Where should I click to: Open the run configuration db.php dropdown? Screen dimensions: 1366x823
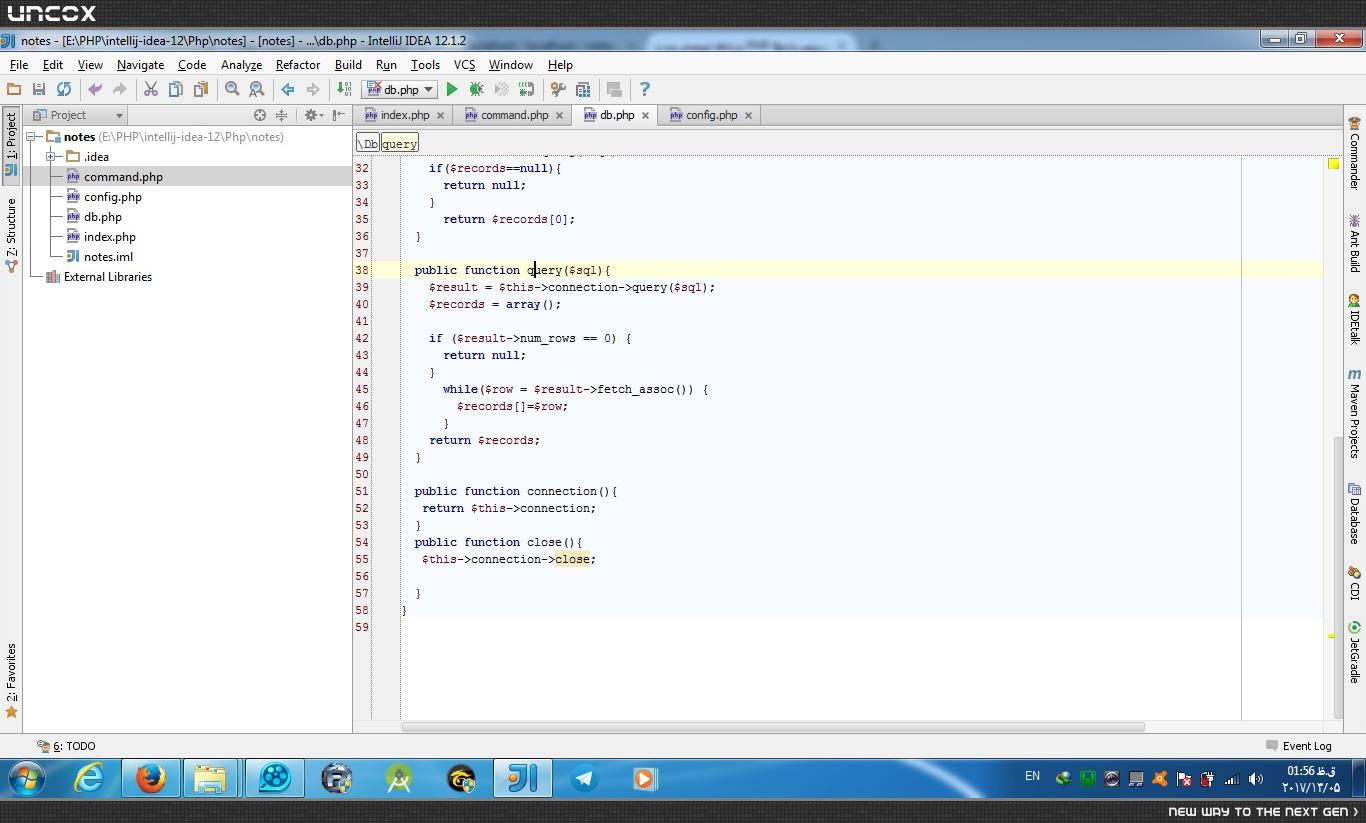400,90
